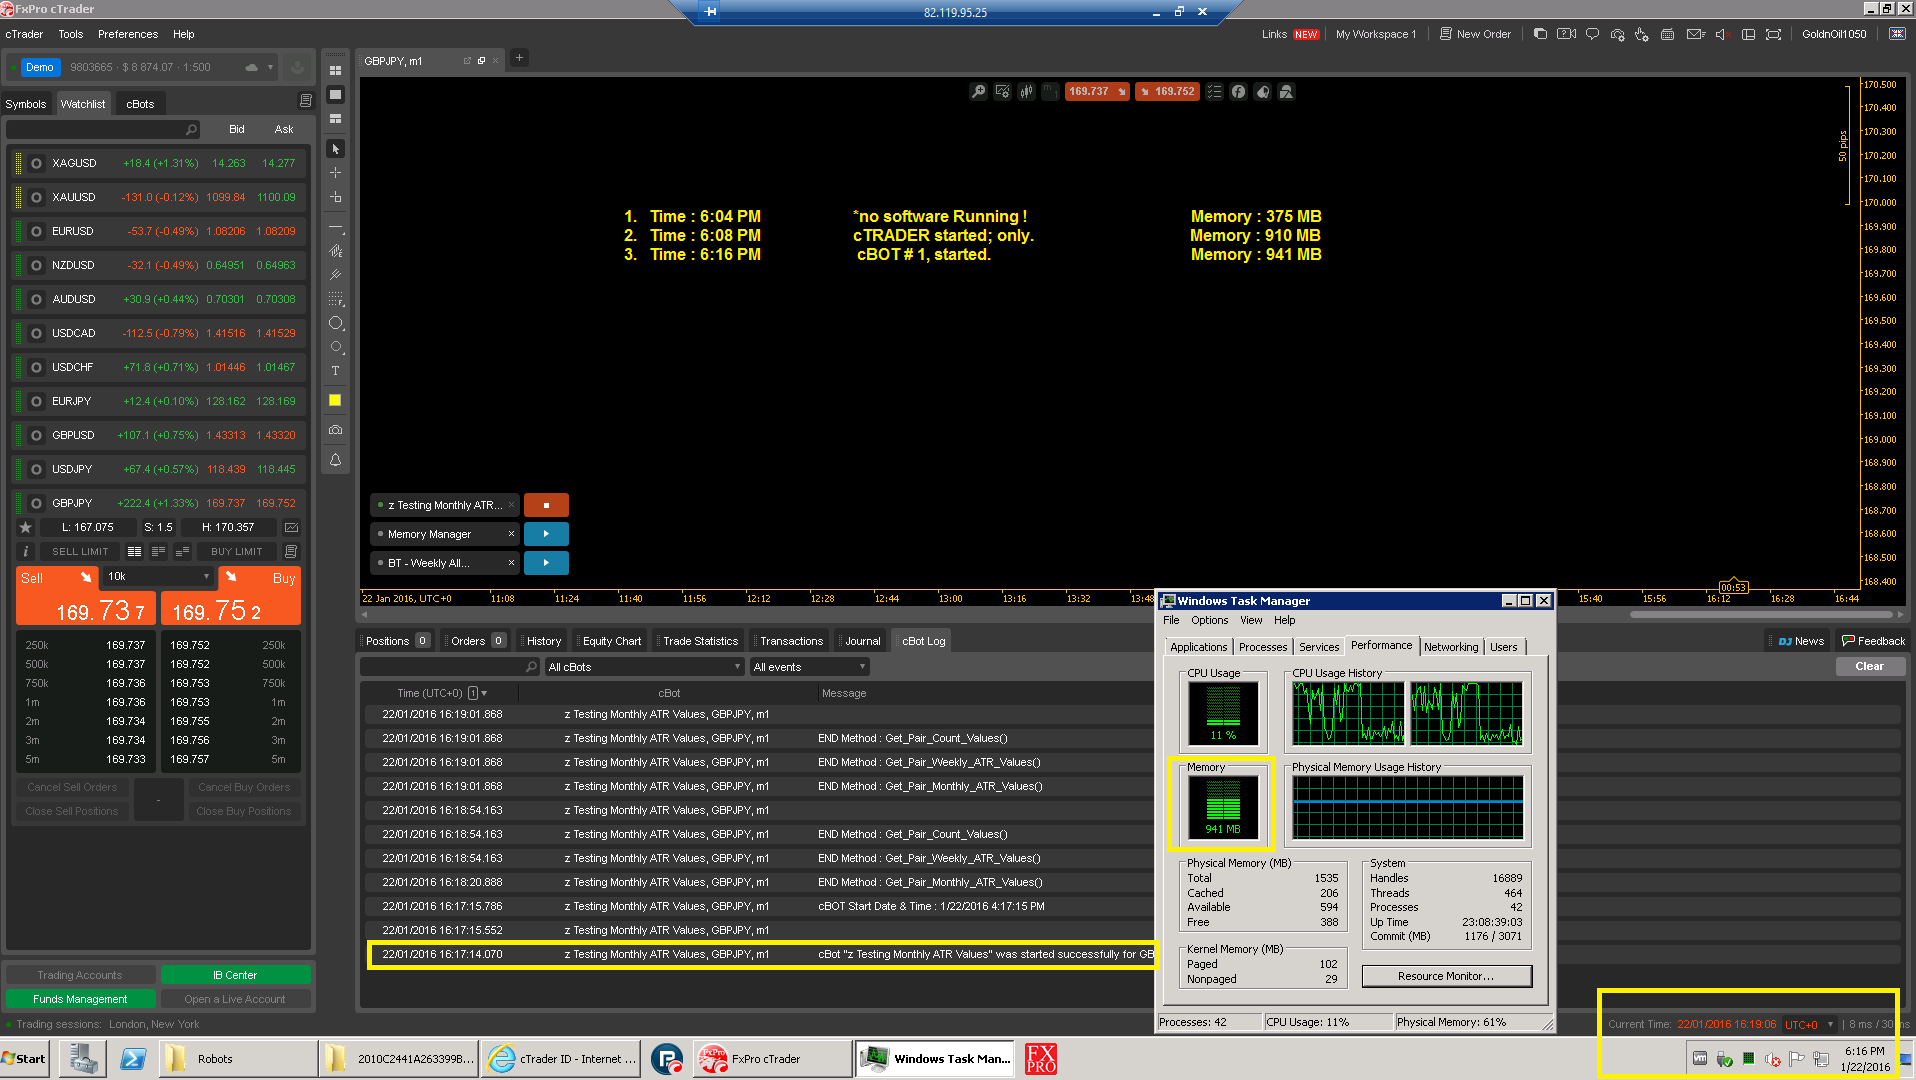Switch to the cBots tab
The width and height of the screenshot is (1916, 1080).
(140, 104)
